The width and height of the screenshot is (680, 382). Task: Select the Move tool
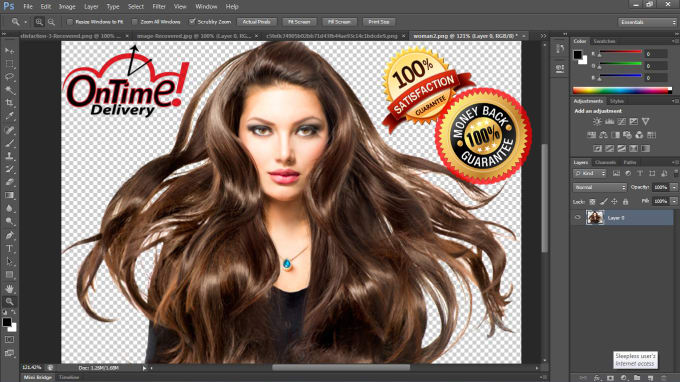coord(9,51)
